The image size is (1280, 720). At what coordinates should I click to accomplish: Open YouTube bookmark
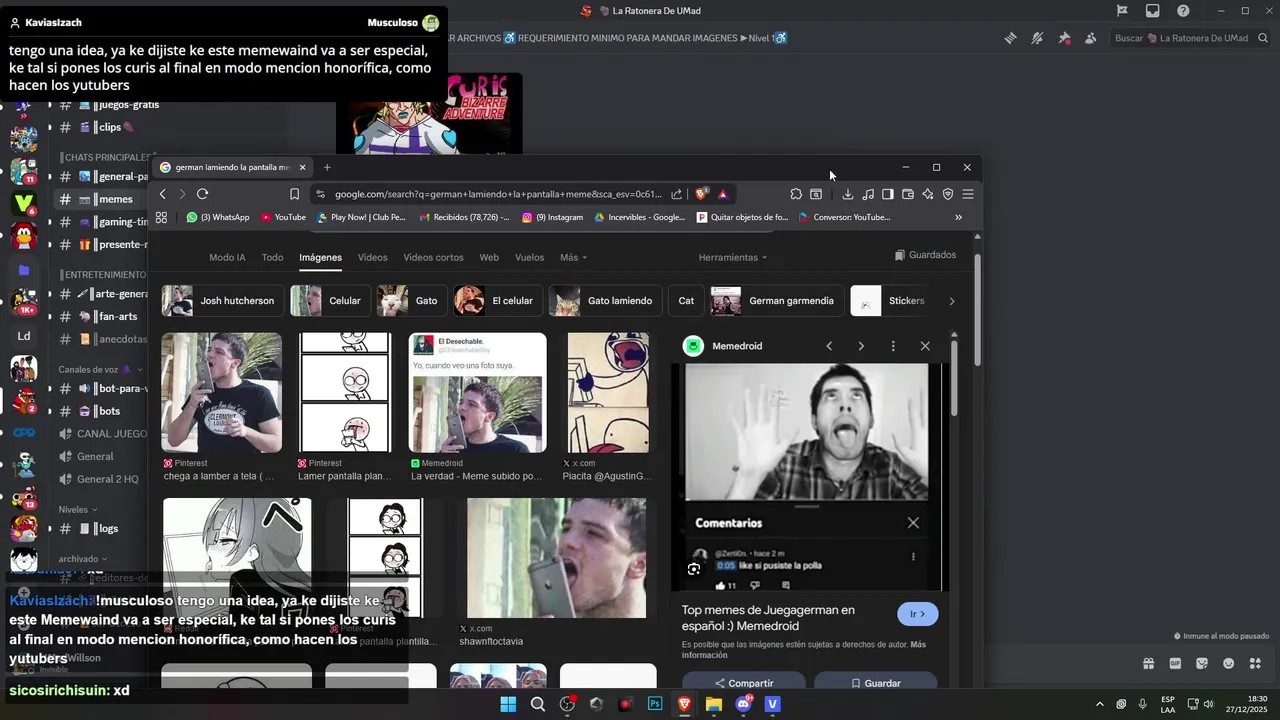[x=283, y=217]
